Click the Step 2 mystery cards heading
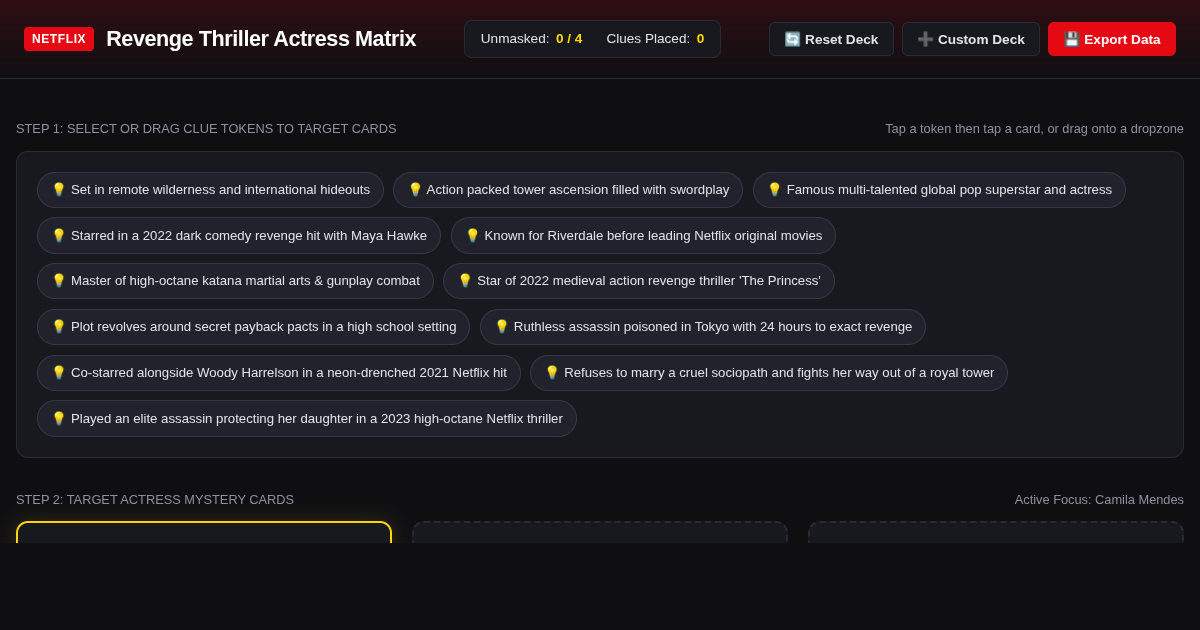 pos(155,500)
